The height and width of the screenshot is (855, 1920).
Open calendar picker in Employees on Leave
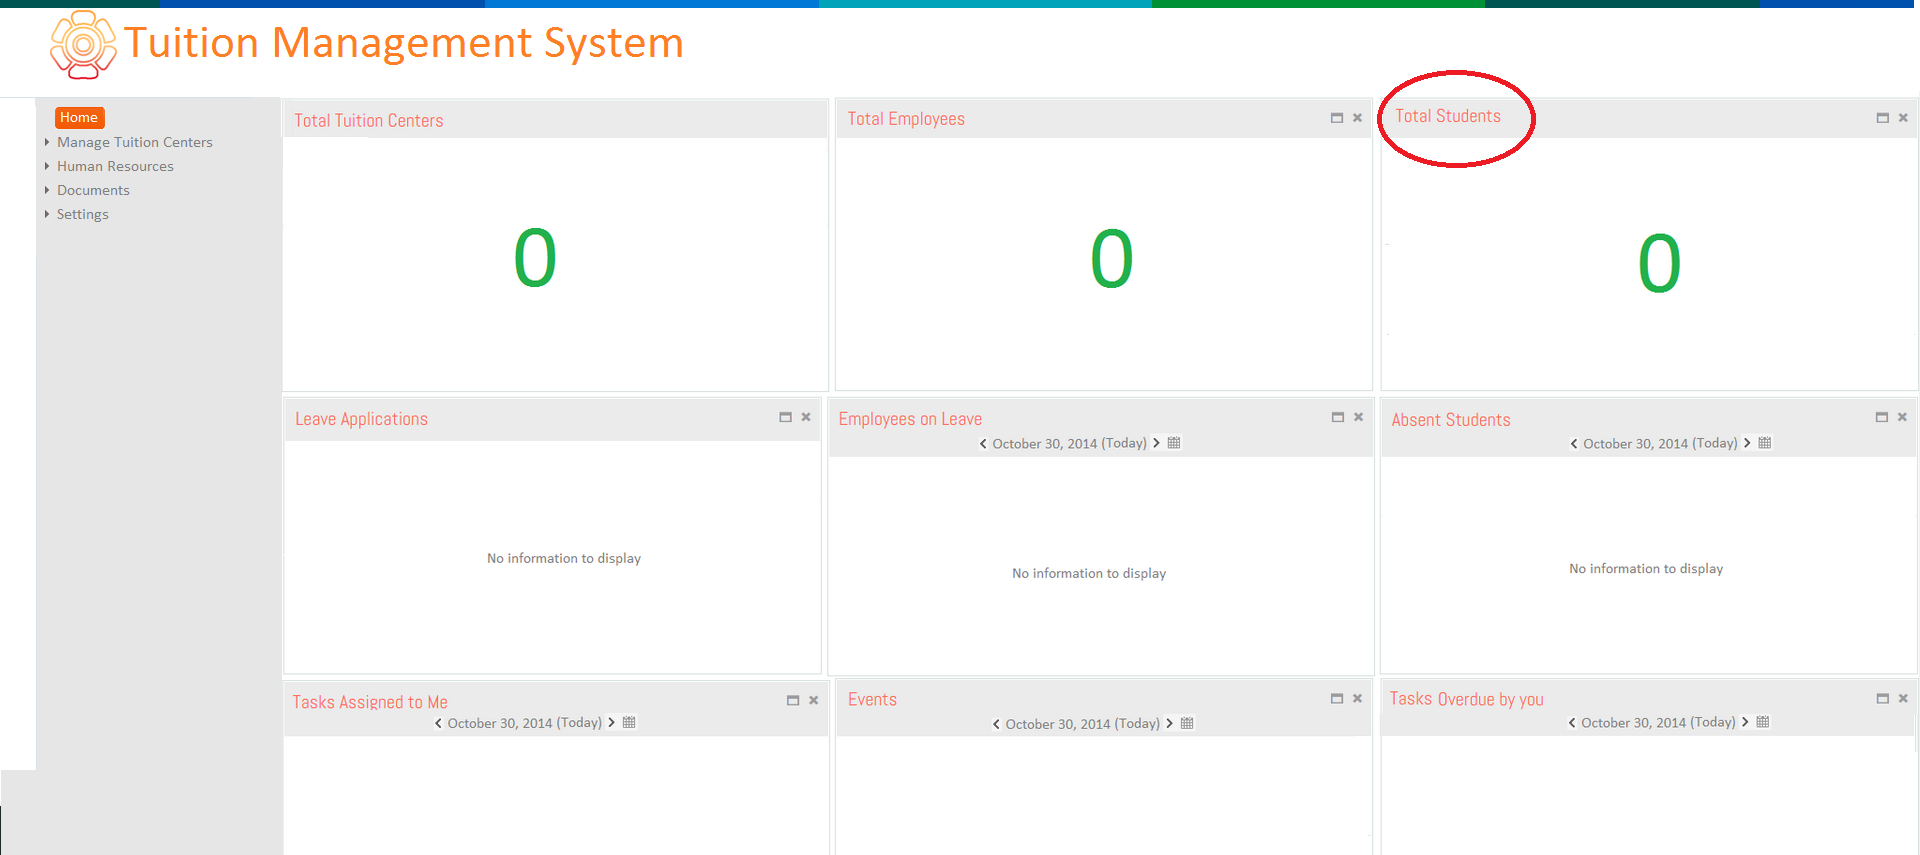tap(1175, 443)
